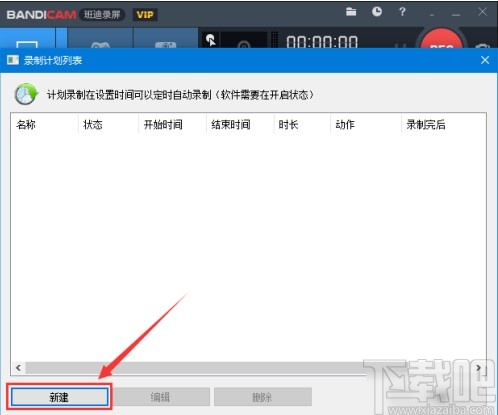Sort by the 名称 column header
The height and width of the screenshot is (415, 498).
[x=44, y=125]
